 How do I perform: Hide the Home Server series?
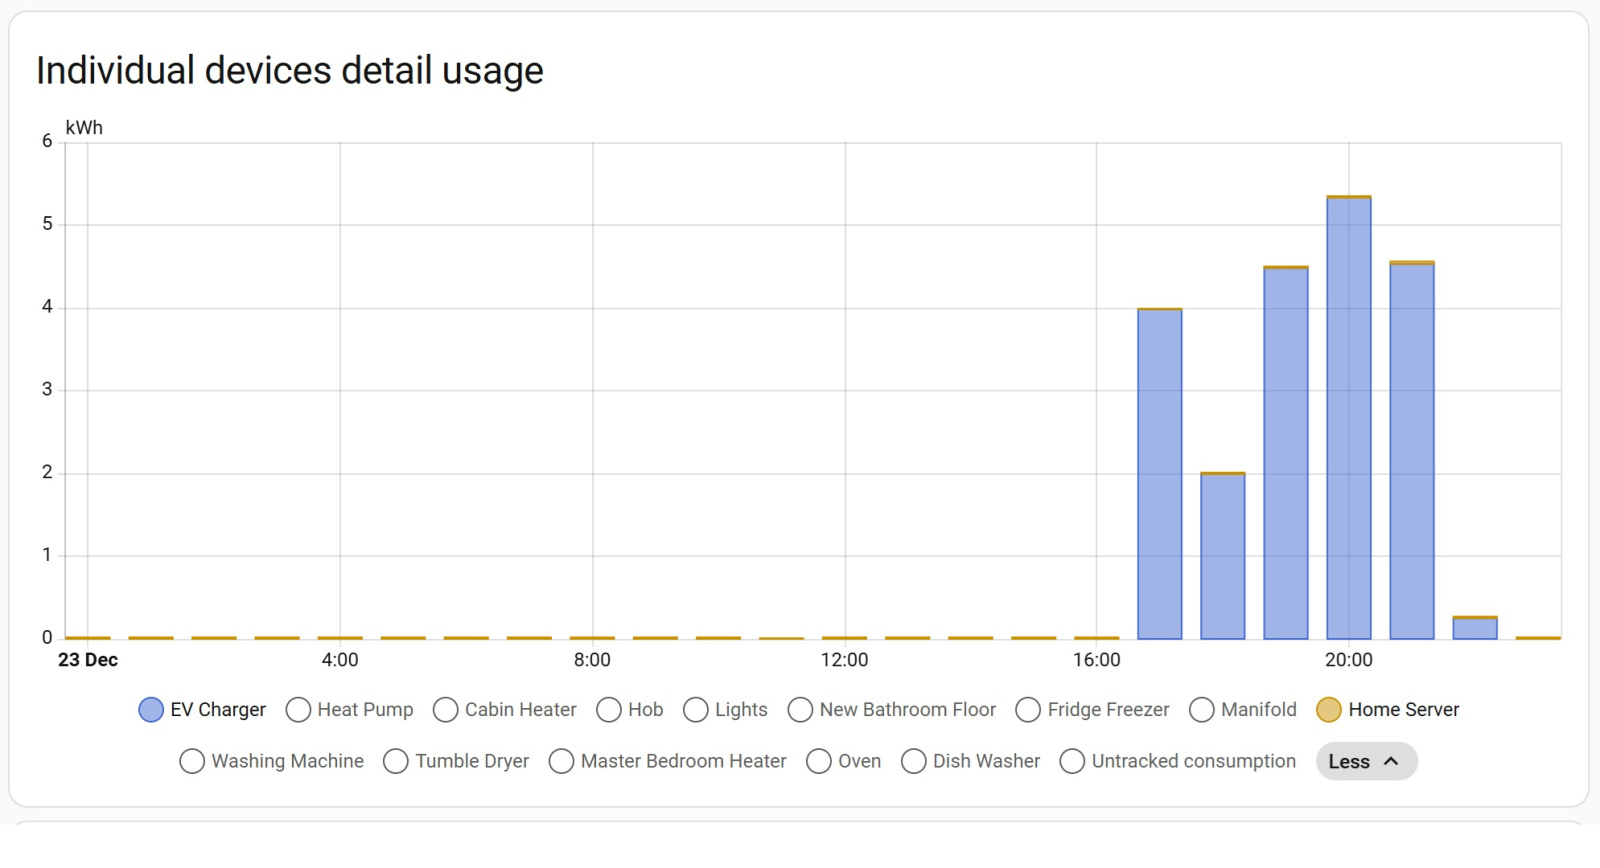click(x=1329, y=710)
